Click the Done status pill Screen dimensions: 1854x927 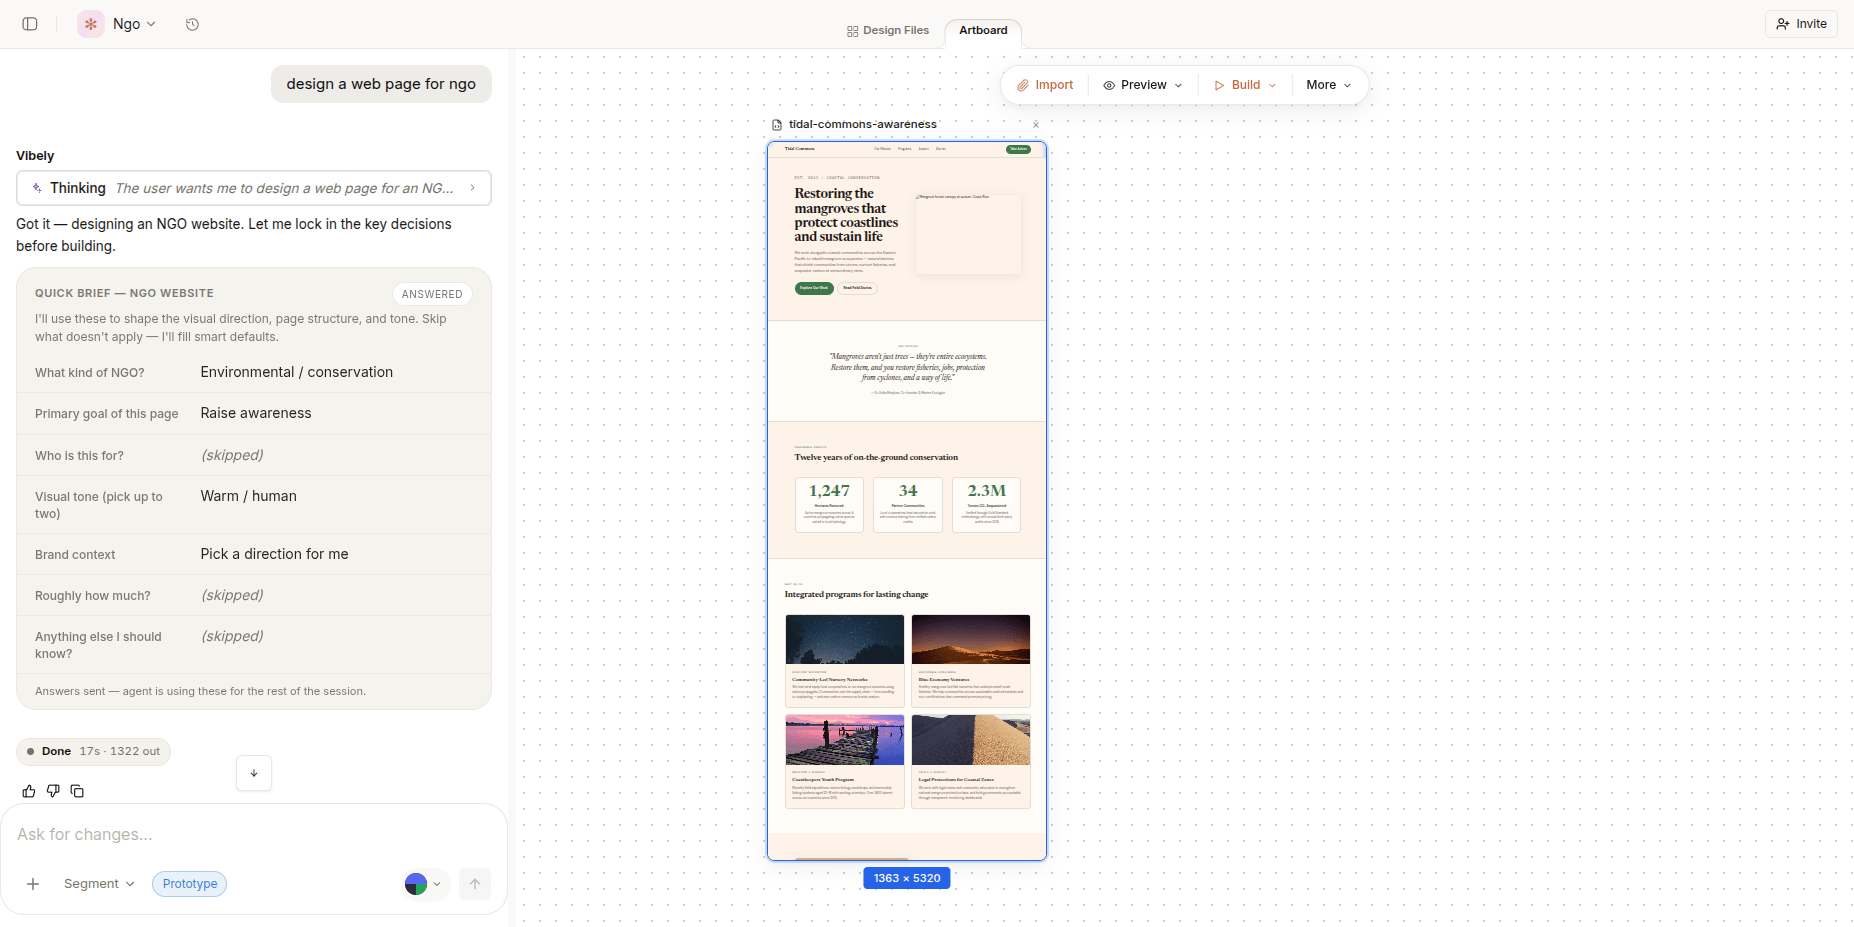pyautogui.click(x=93, y=752)
